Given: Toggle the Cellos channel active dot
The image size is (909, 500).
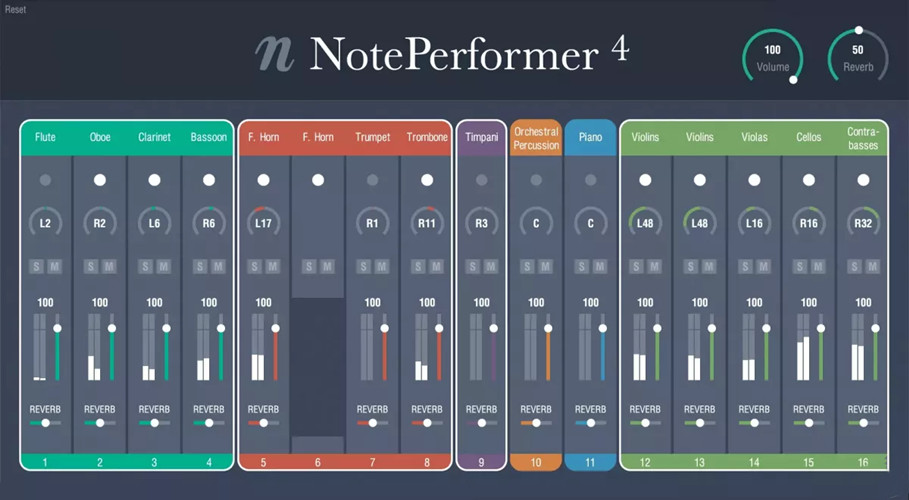Looking at the screenshot, I should coord(809,180).
